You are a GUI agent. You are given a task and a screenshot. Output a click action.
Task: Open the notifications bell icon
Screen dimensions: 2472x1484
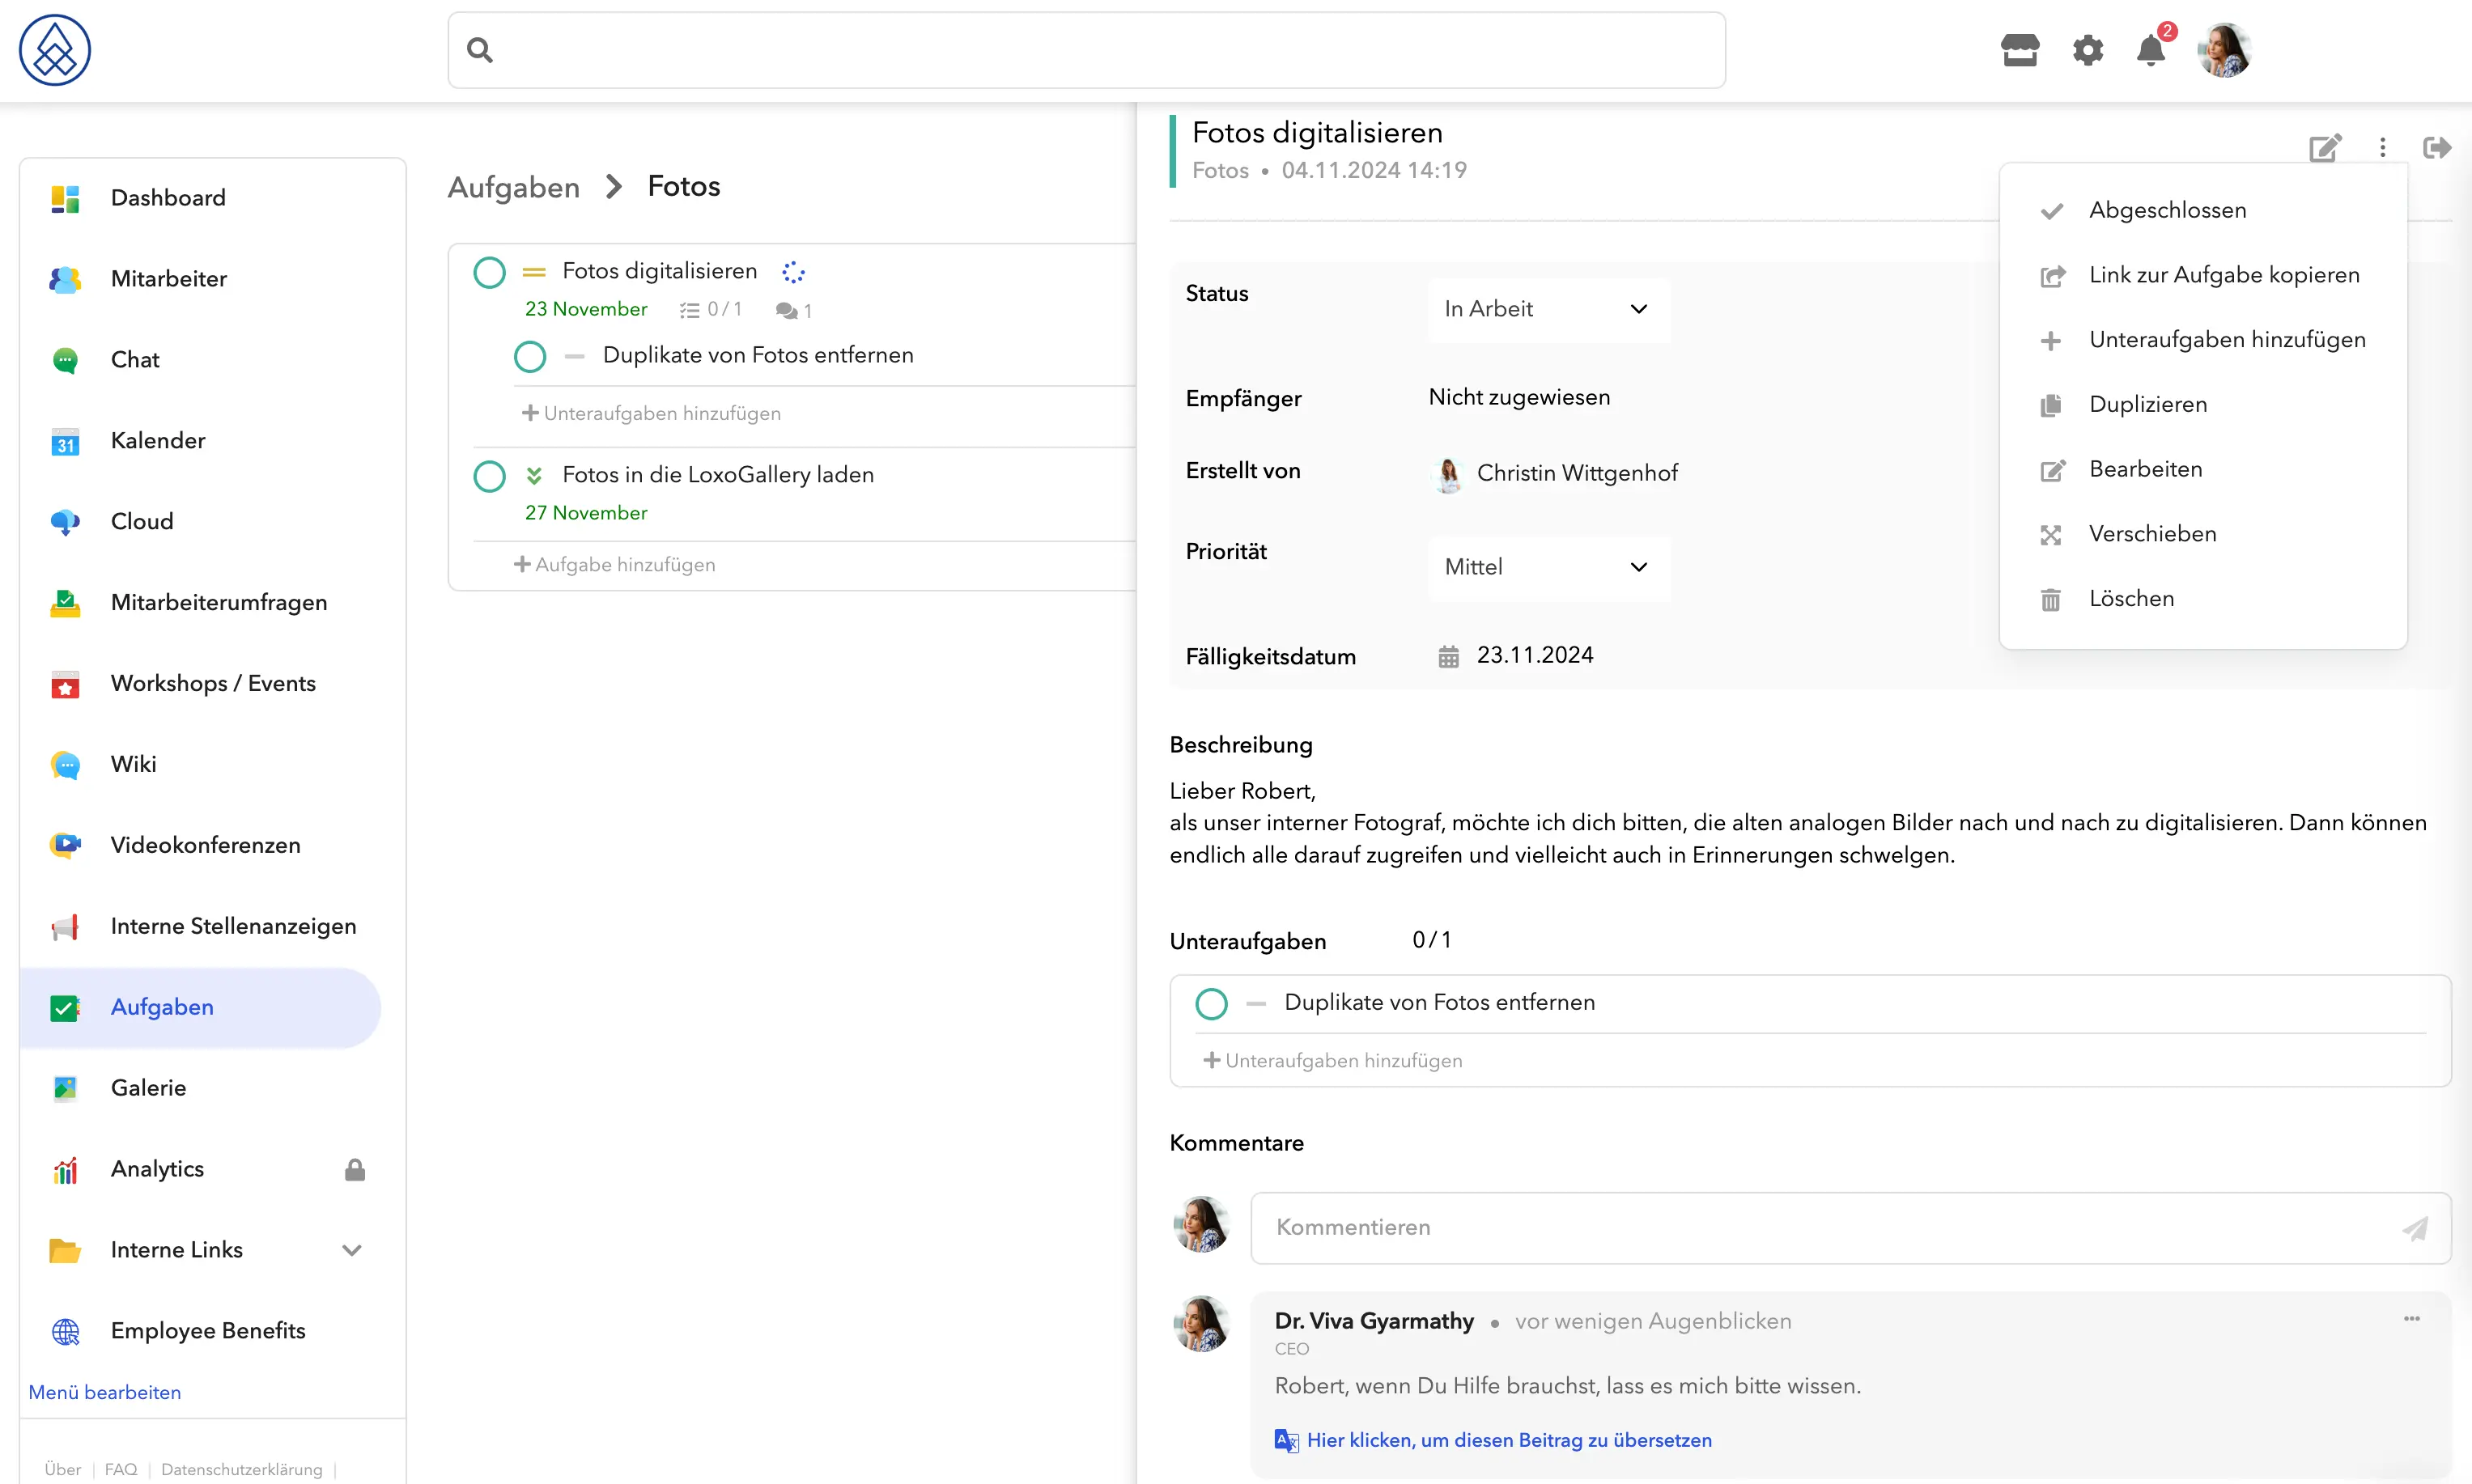[x=2151, y=50]
